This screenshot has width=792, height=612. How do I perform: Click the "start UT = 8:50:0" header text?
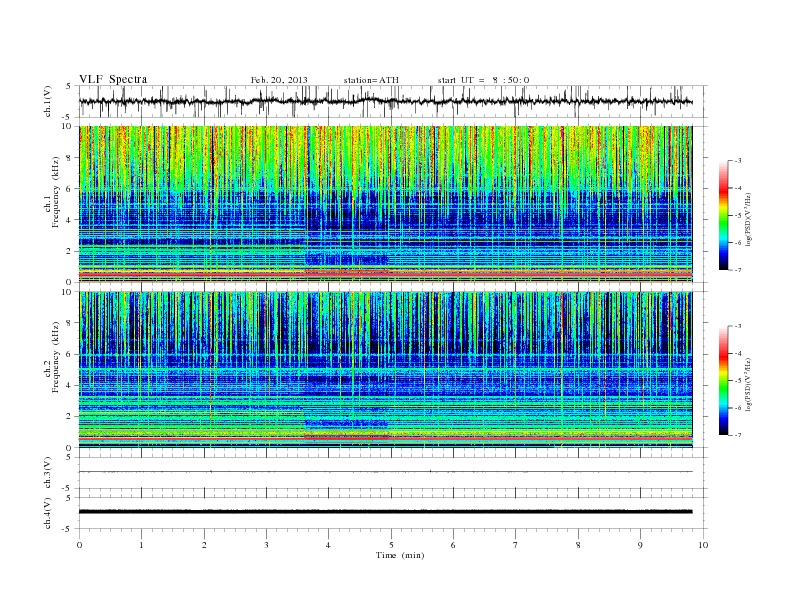pos(483,80)
